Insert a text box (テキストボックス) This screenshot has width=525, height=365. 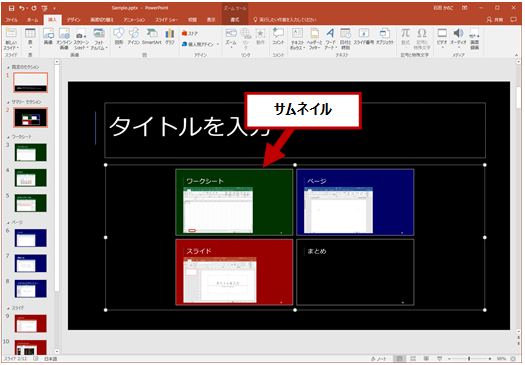[x=297, y=39]
